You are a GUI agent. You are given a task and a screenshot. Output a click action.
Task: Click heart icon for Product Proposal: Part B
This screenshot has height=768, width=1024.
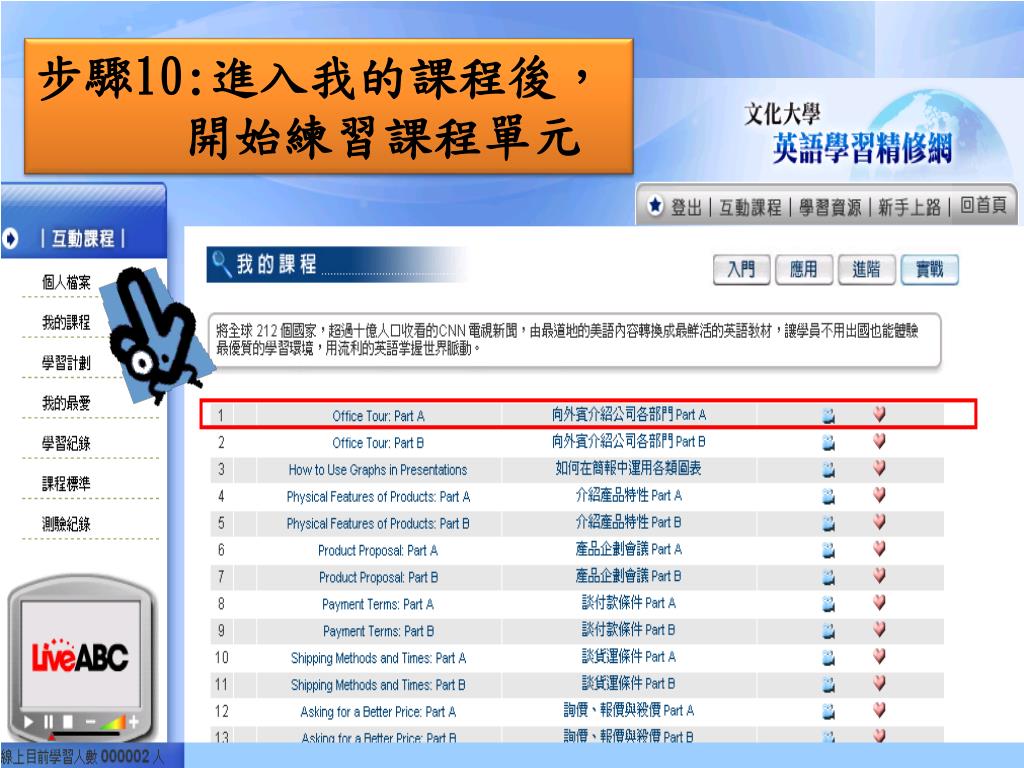point(880,575)
